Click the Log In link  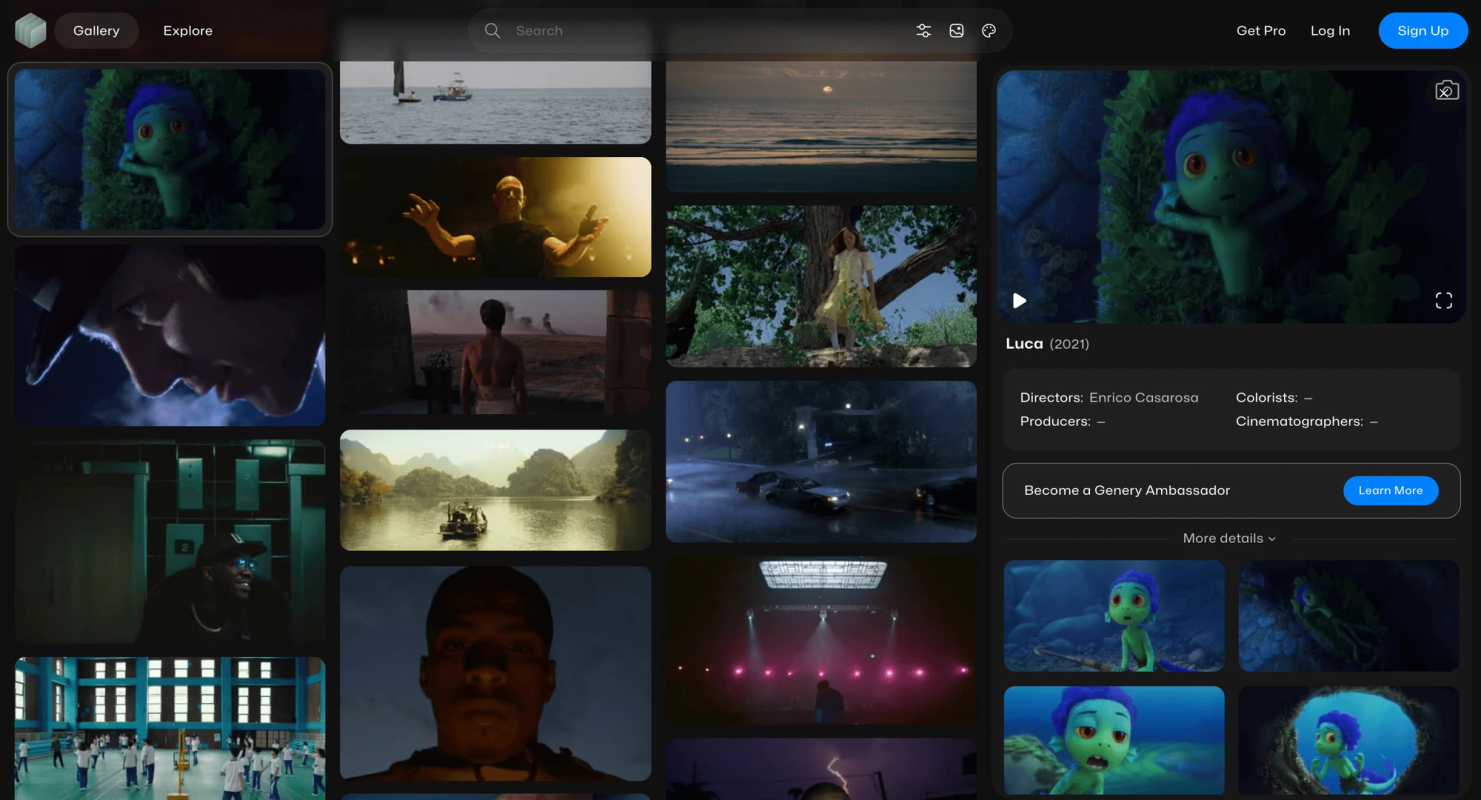pyautogui.click(x=1330, y=31)
